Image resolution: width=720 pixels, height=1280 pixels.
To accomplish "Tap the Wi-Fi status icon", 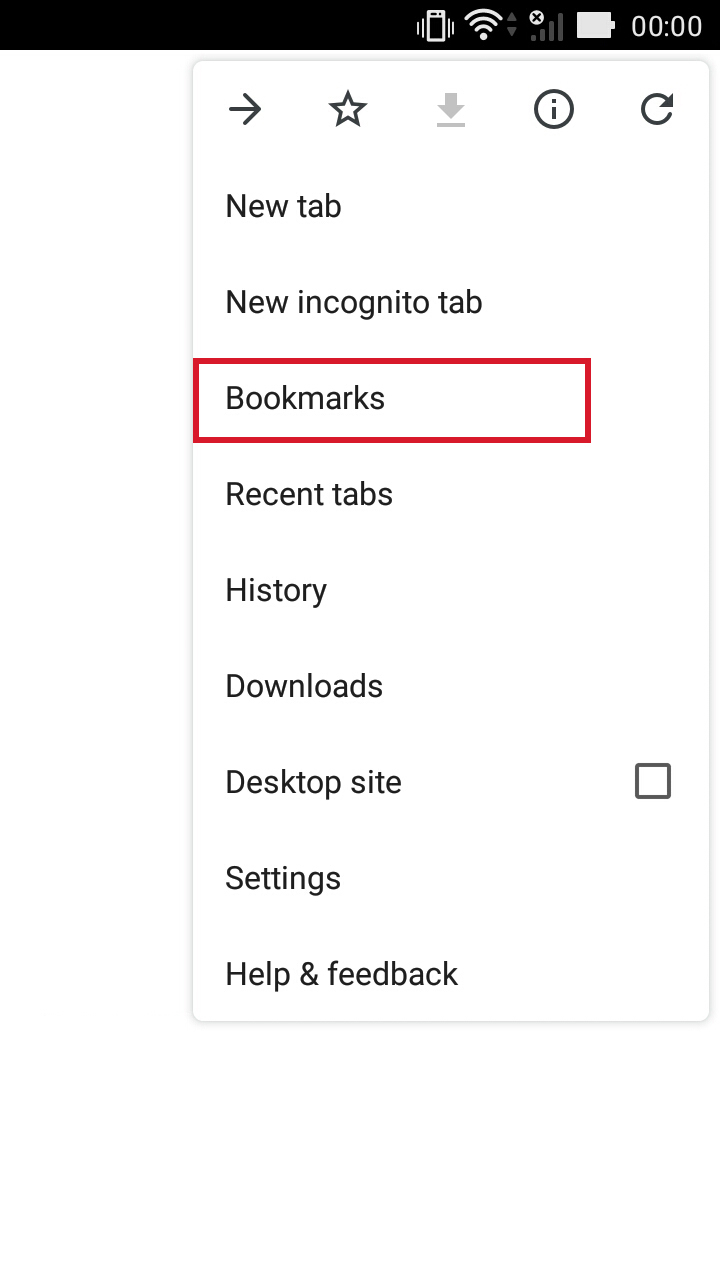I will coord(483,25).
